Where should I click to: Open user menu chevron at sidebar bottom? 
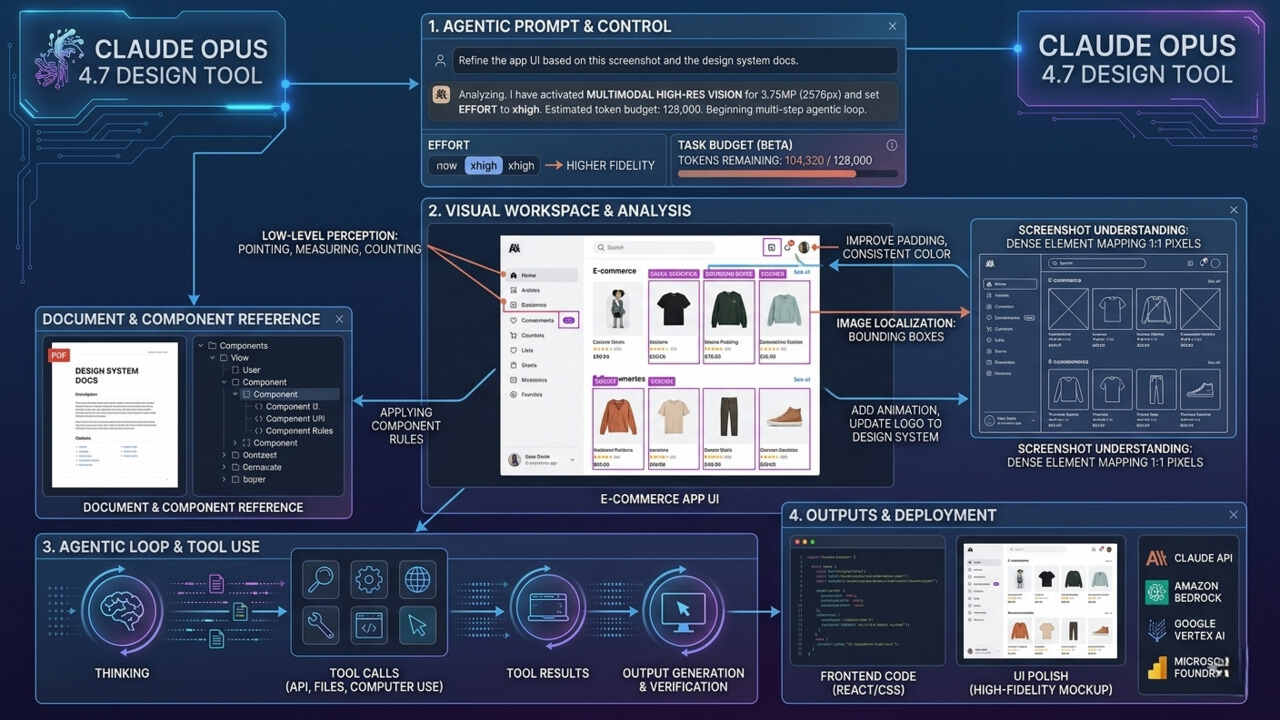(x=572, y=460)
